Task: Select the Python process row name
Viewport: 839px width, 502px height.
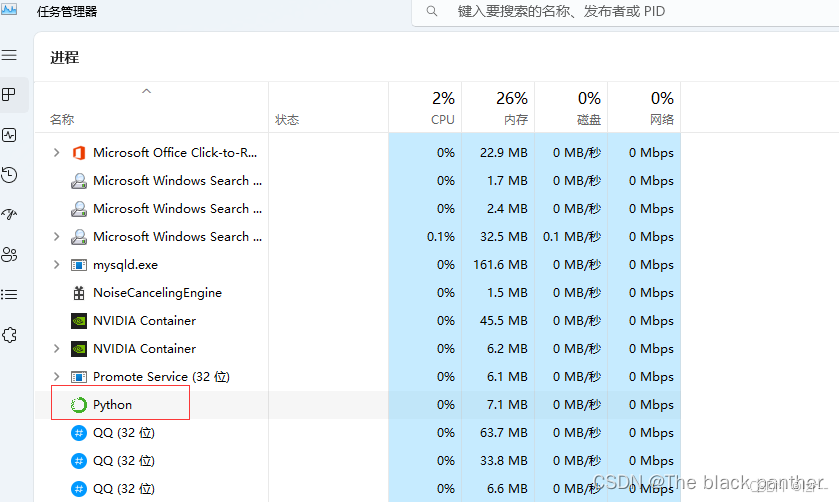Action: pyautogui.click(x=112, y=405)
